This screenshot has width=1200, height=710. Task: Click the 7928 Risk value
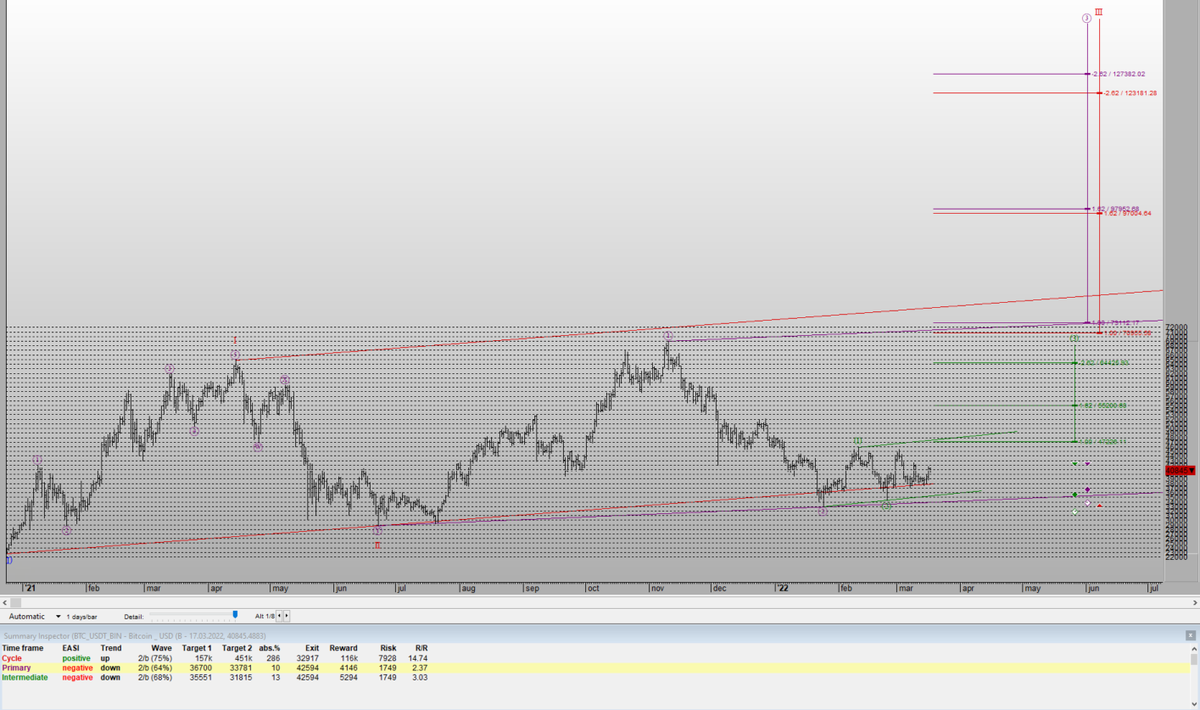(387, 659)
